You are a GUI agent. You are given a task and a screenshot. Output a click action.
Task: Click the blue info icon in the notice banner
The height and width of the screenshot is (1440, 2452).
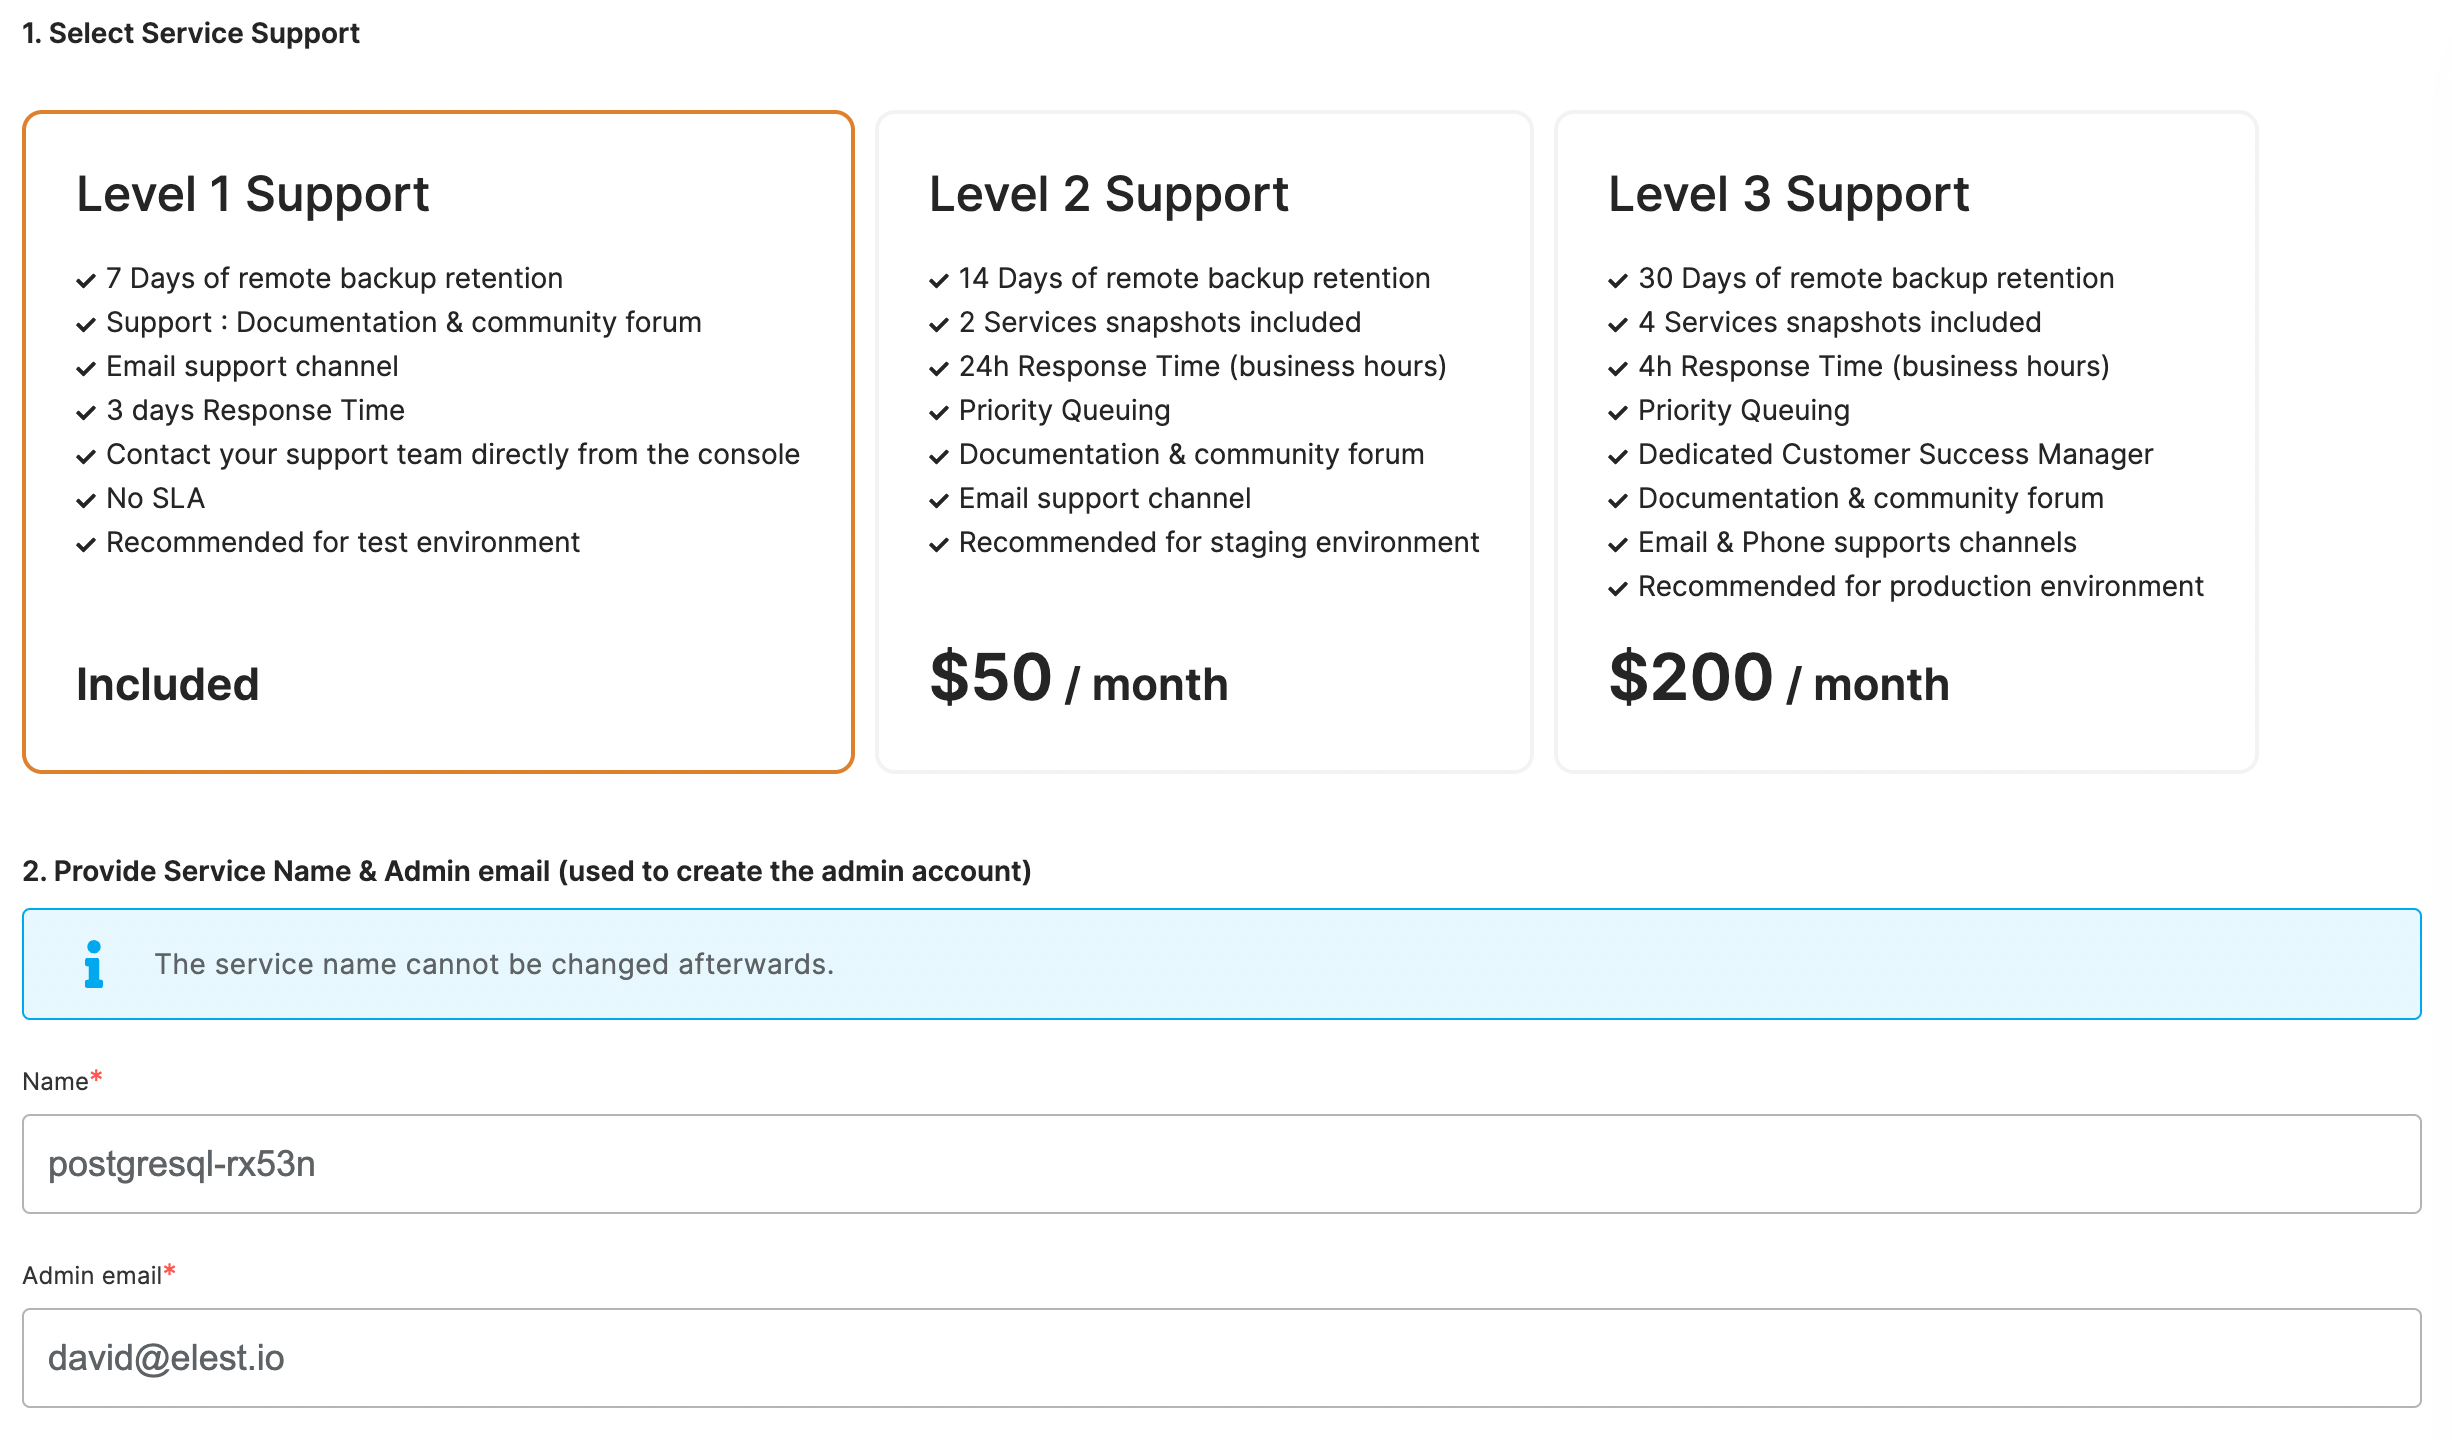tap(94, 964)
